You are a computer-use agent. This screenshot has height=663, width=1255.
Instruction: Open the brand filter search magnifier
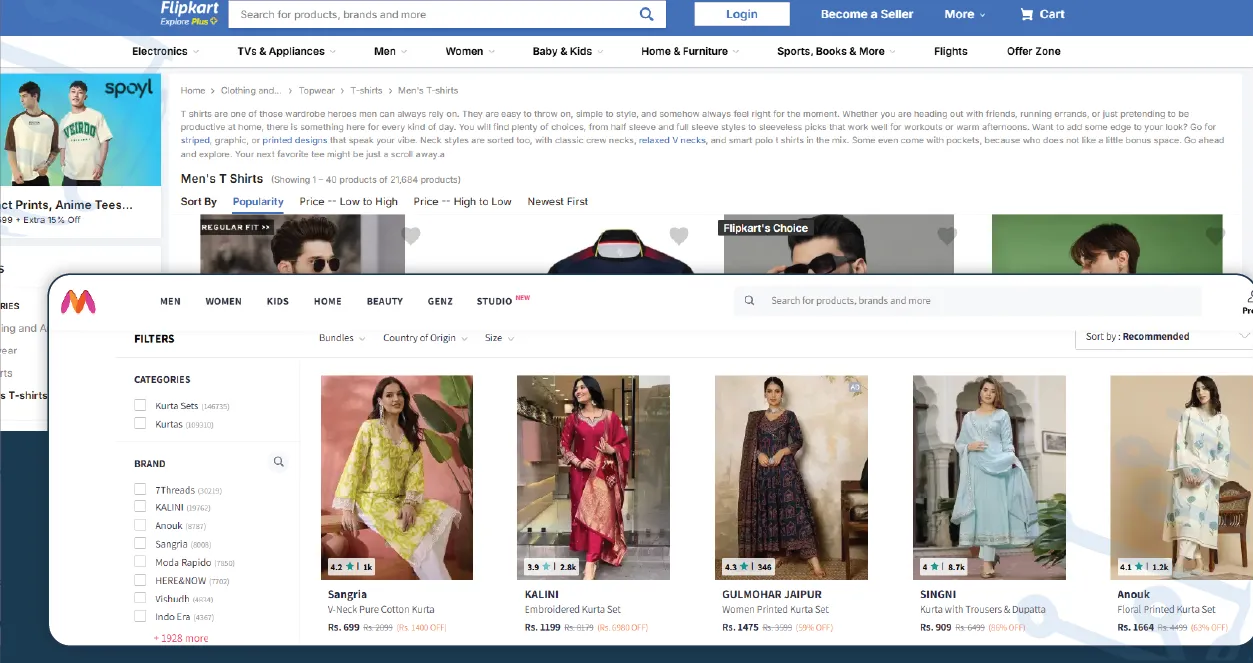(279, 461)
